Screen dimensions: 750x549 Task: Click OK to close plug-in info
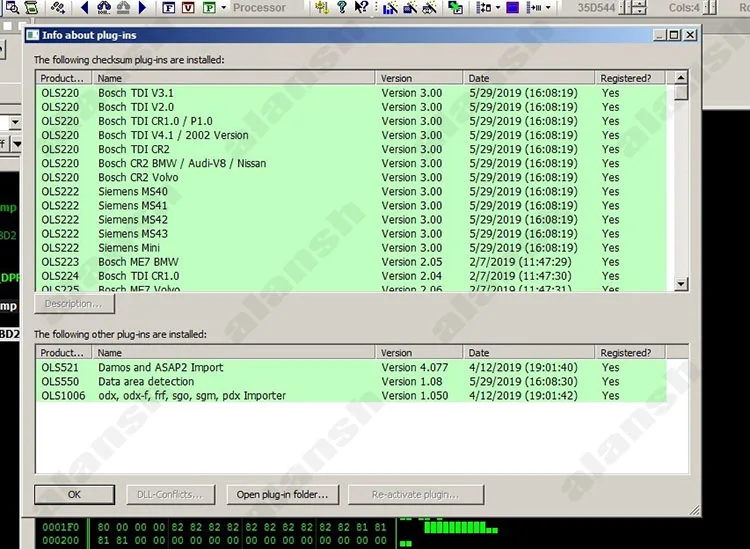tap(74, 494)
